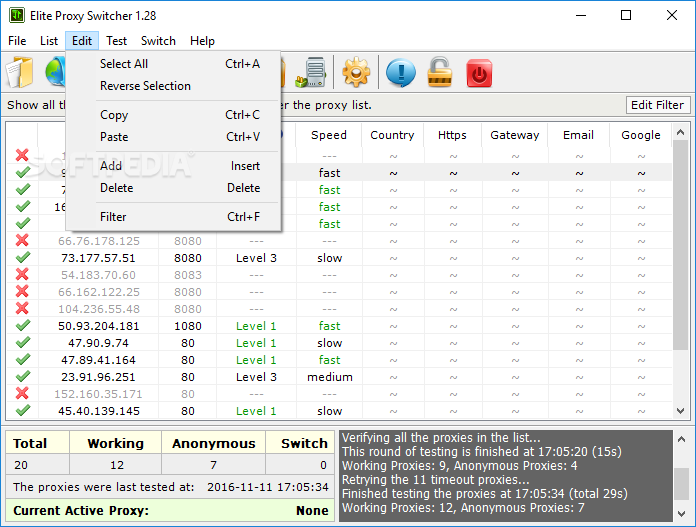Open the List menu
Image resolution: width=696 pixels, height=527 pixels.
[49, 41]
